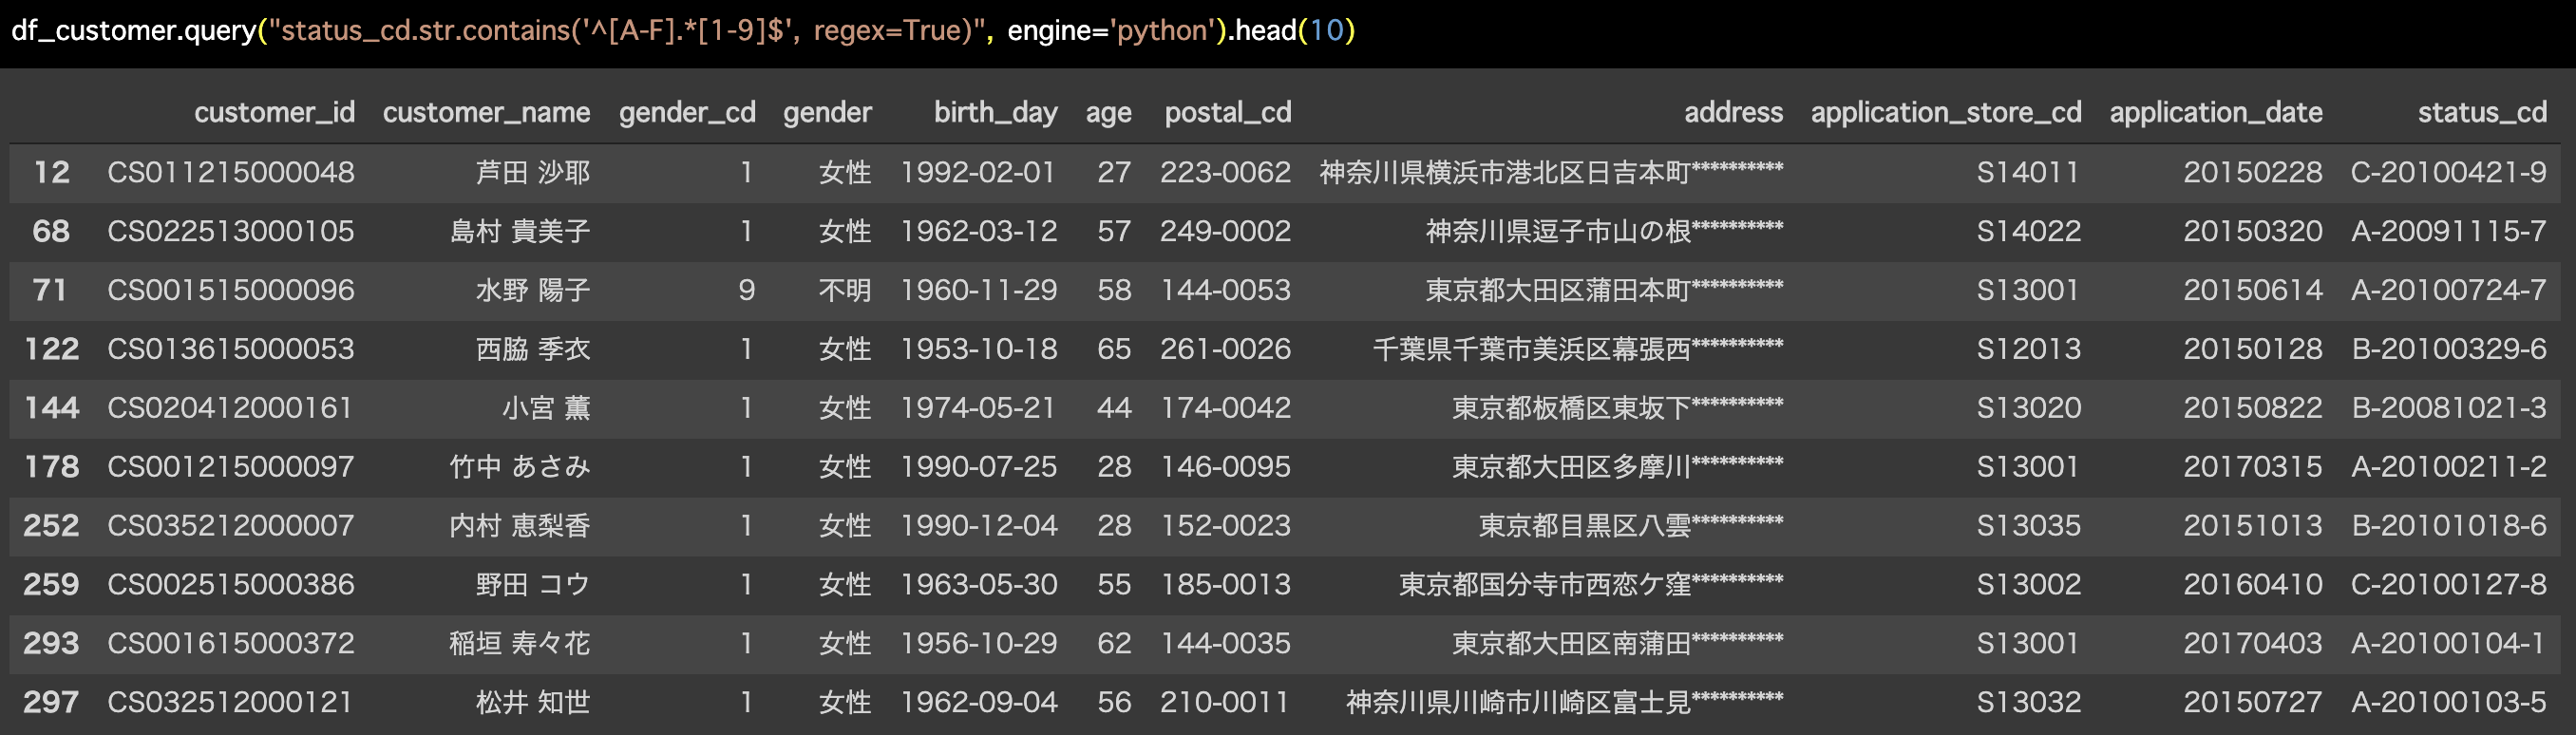Click status code A-20091115-7
The image size is (2576, 735).
click(x=2449, y=231)
